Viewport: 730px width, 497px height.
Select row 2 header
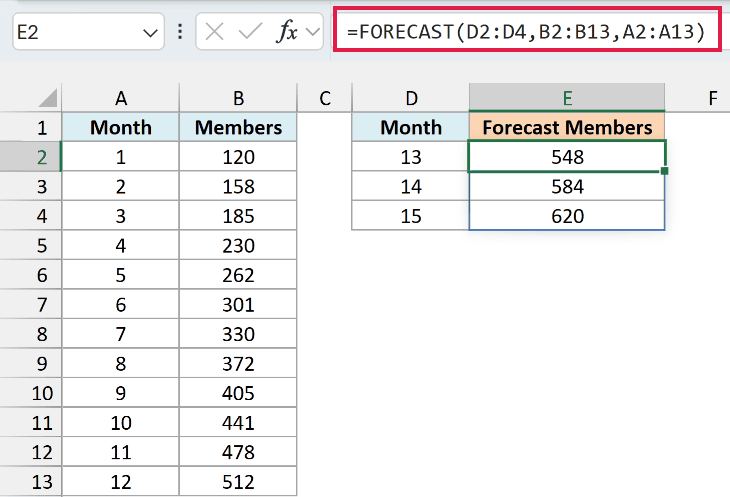[x=31, y=157]
